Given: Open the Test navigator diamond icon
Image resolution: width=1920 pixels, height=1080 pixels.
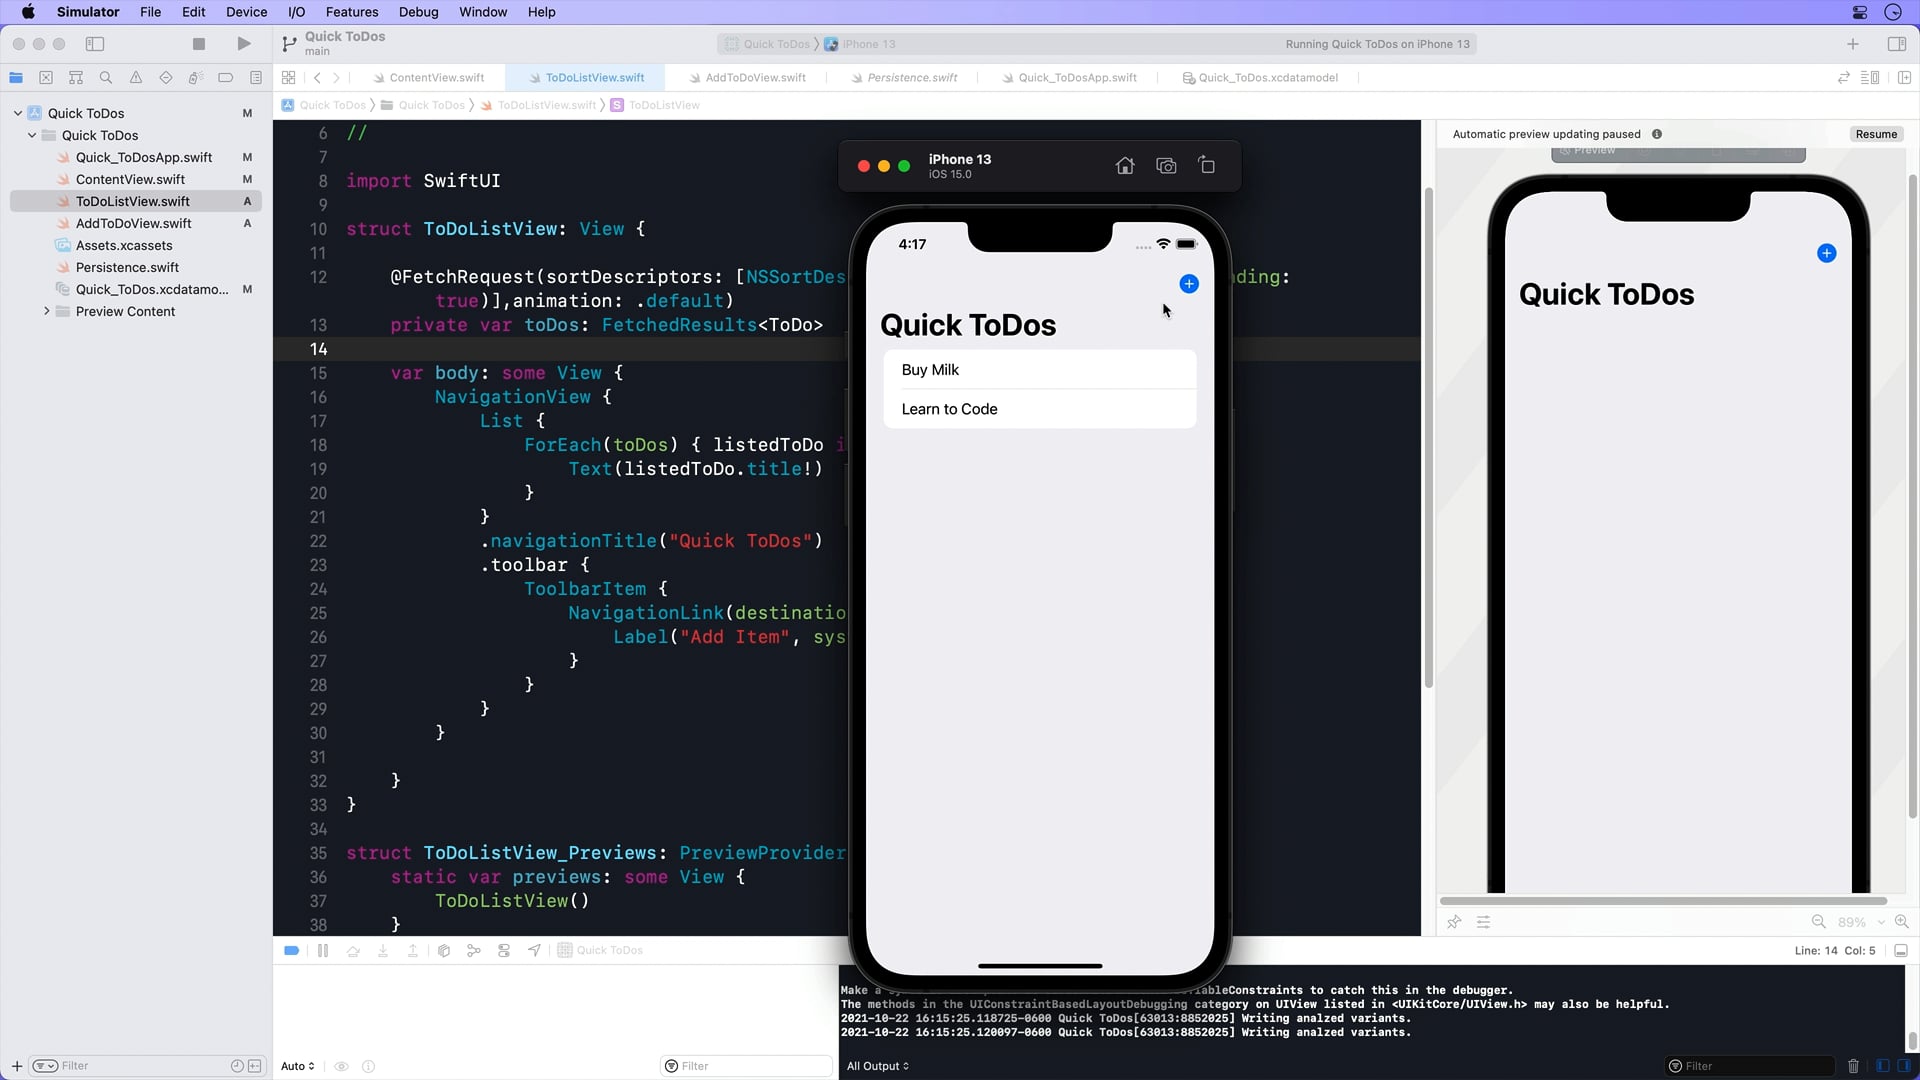Looking at the screenshot, I should coord(166,78).
